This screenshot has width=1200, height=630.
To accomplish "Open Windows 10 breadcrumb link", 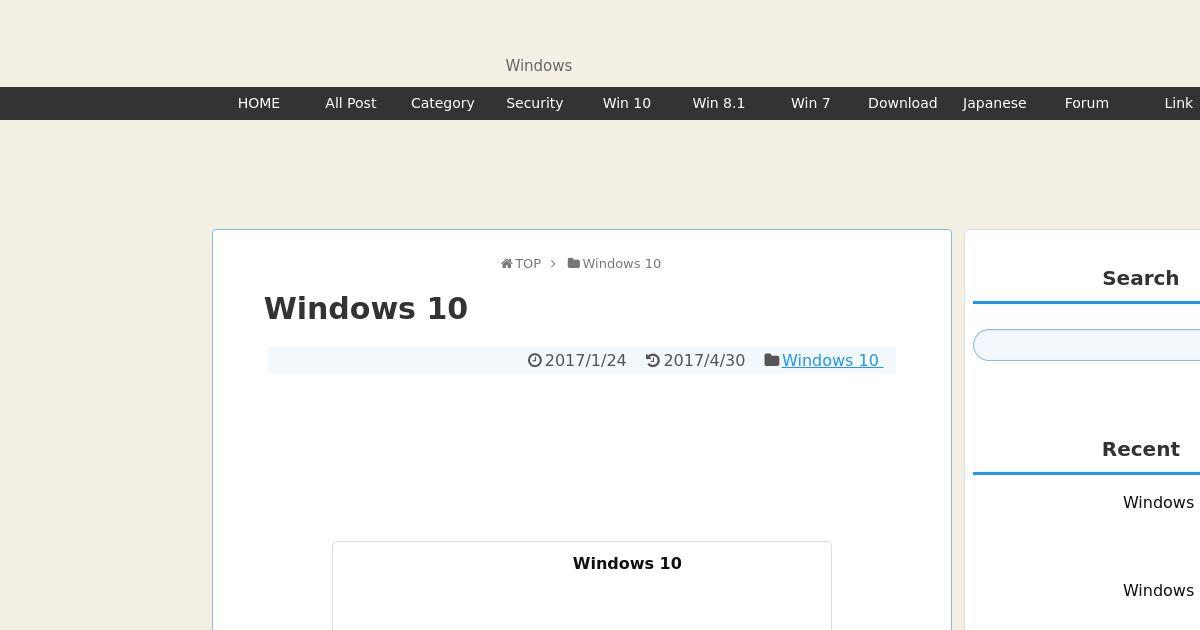I will tap(622, 264).
